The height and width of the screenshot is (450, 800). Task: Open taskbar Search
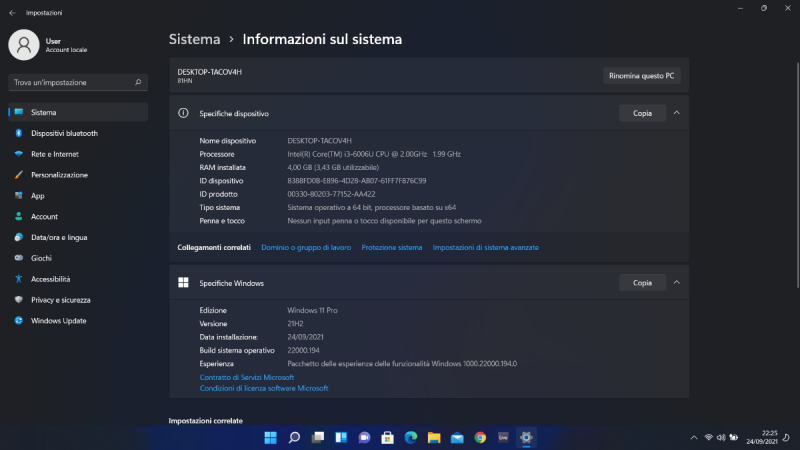click(x=294, y=438)
